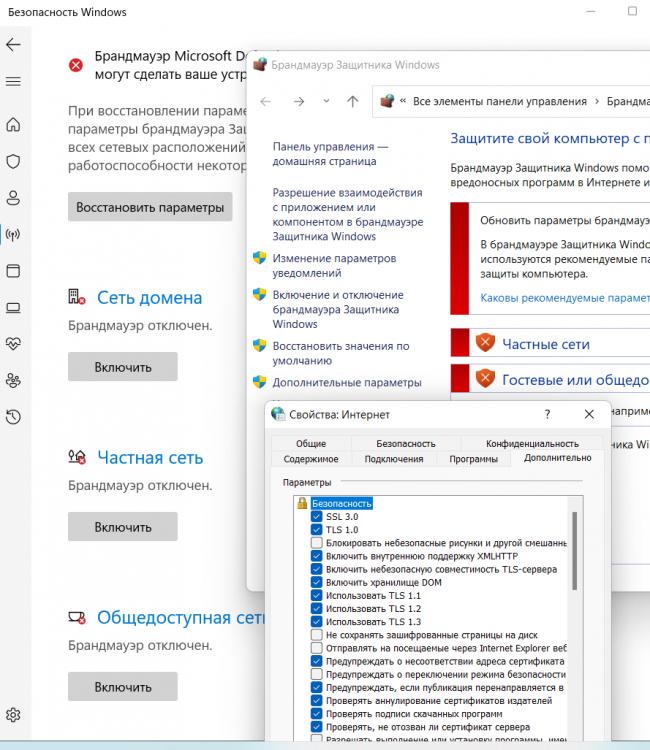Click the red shield icon next to Частные сети

485,342
